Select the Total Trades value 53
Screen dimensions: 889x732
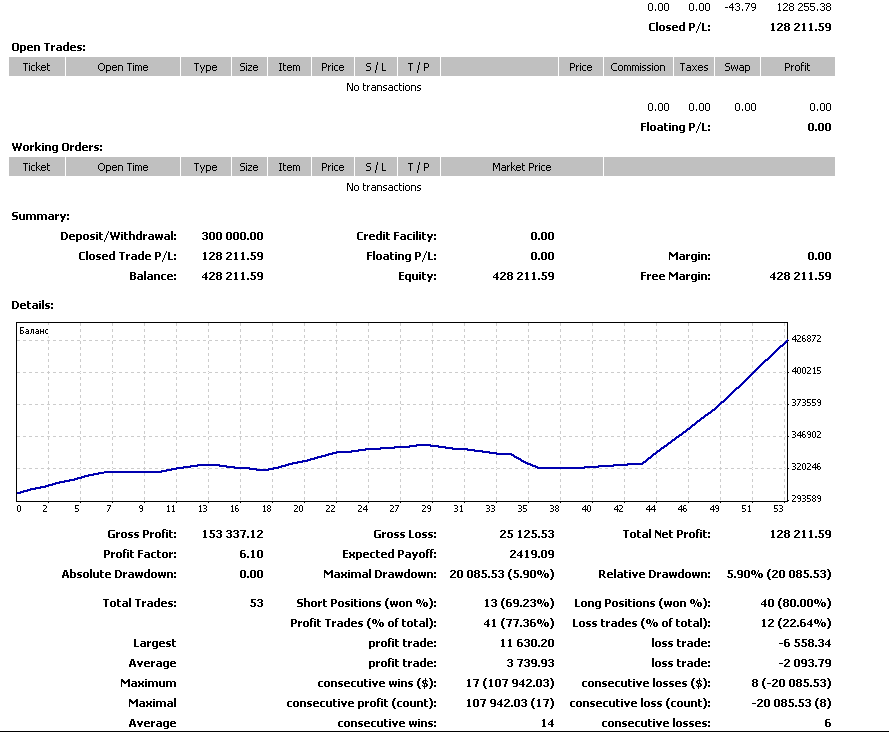tap(257, 603)
